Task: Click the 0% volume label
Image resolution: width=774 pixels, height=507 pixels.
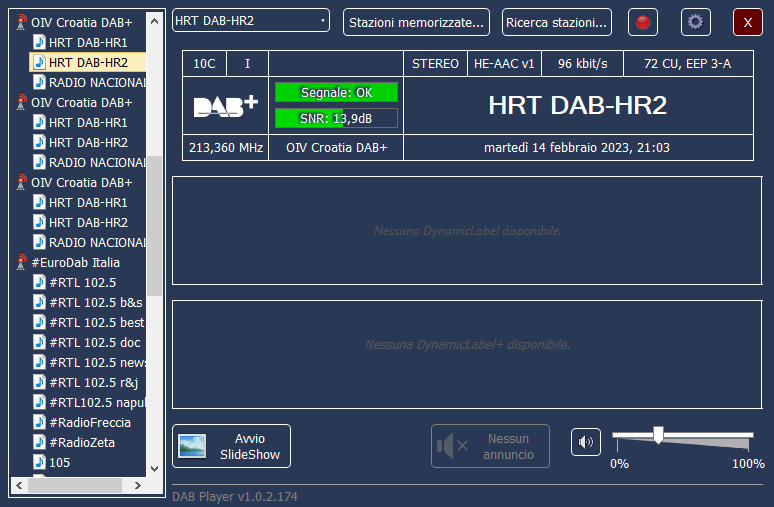Action: 619,464
